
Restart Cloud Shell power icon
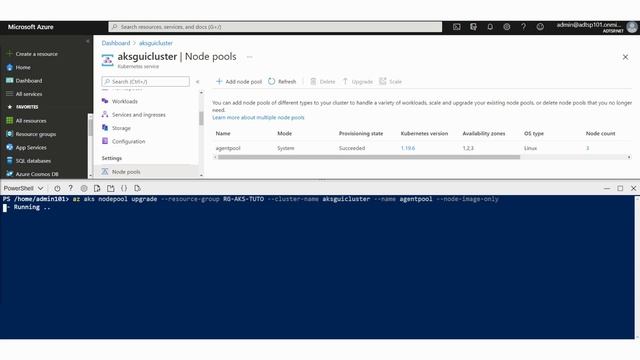pos(57,188)
